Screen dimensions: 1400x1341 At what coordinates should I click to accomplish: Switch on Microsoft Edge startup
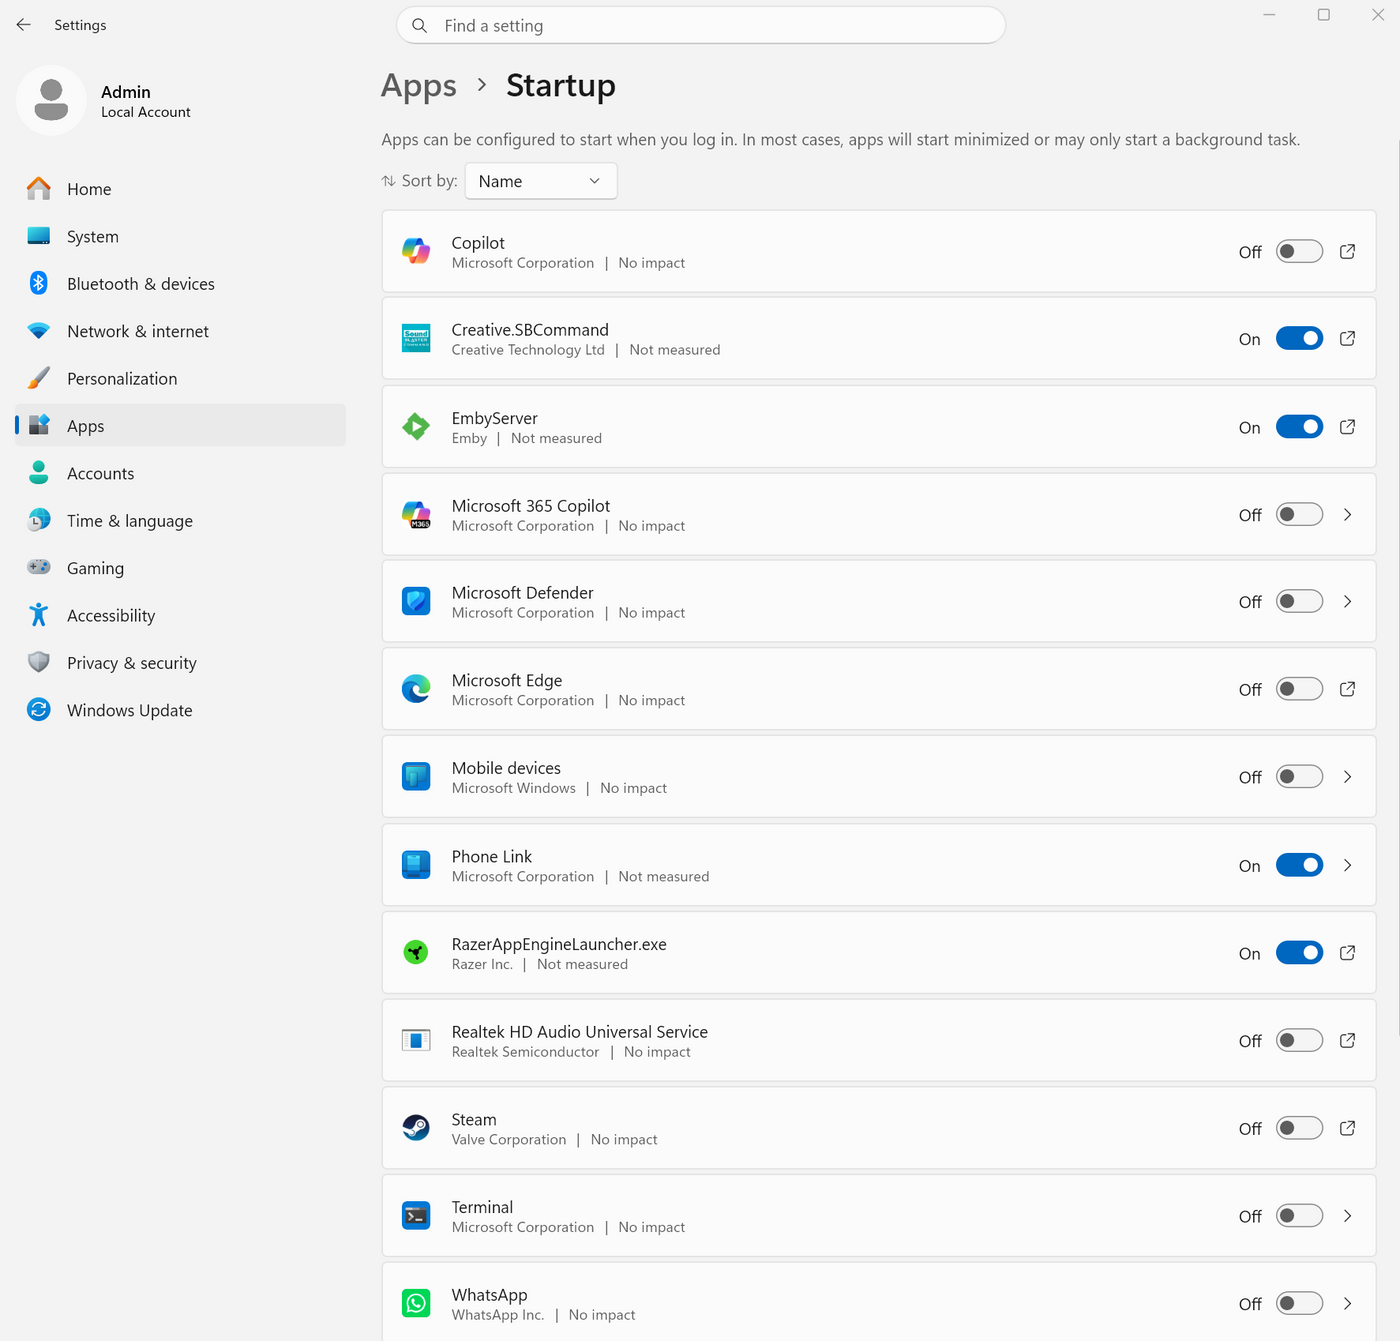(1299, 690)
